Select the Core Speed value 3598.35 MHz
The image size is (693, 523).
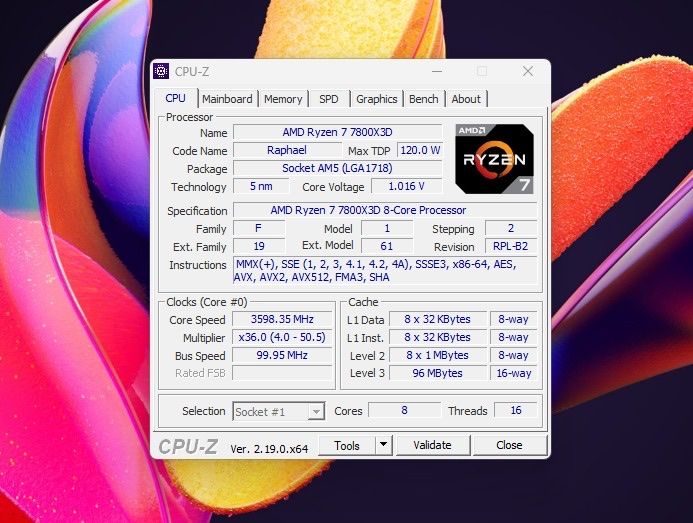(x=282, y=319)
